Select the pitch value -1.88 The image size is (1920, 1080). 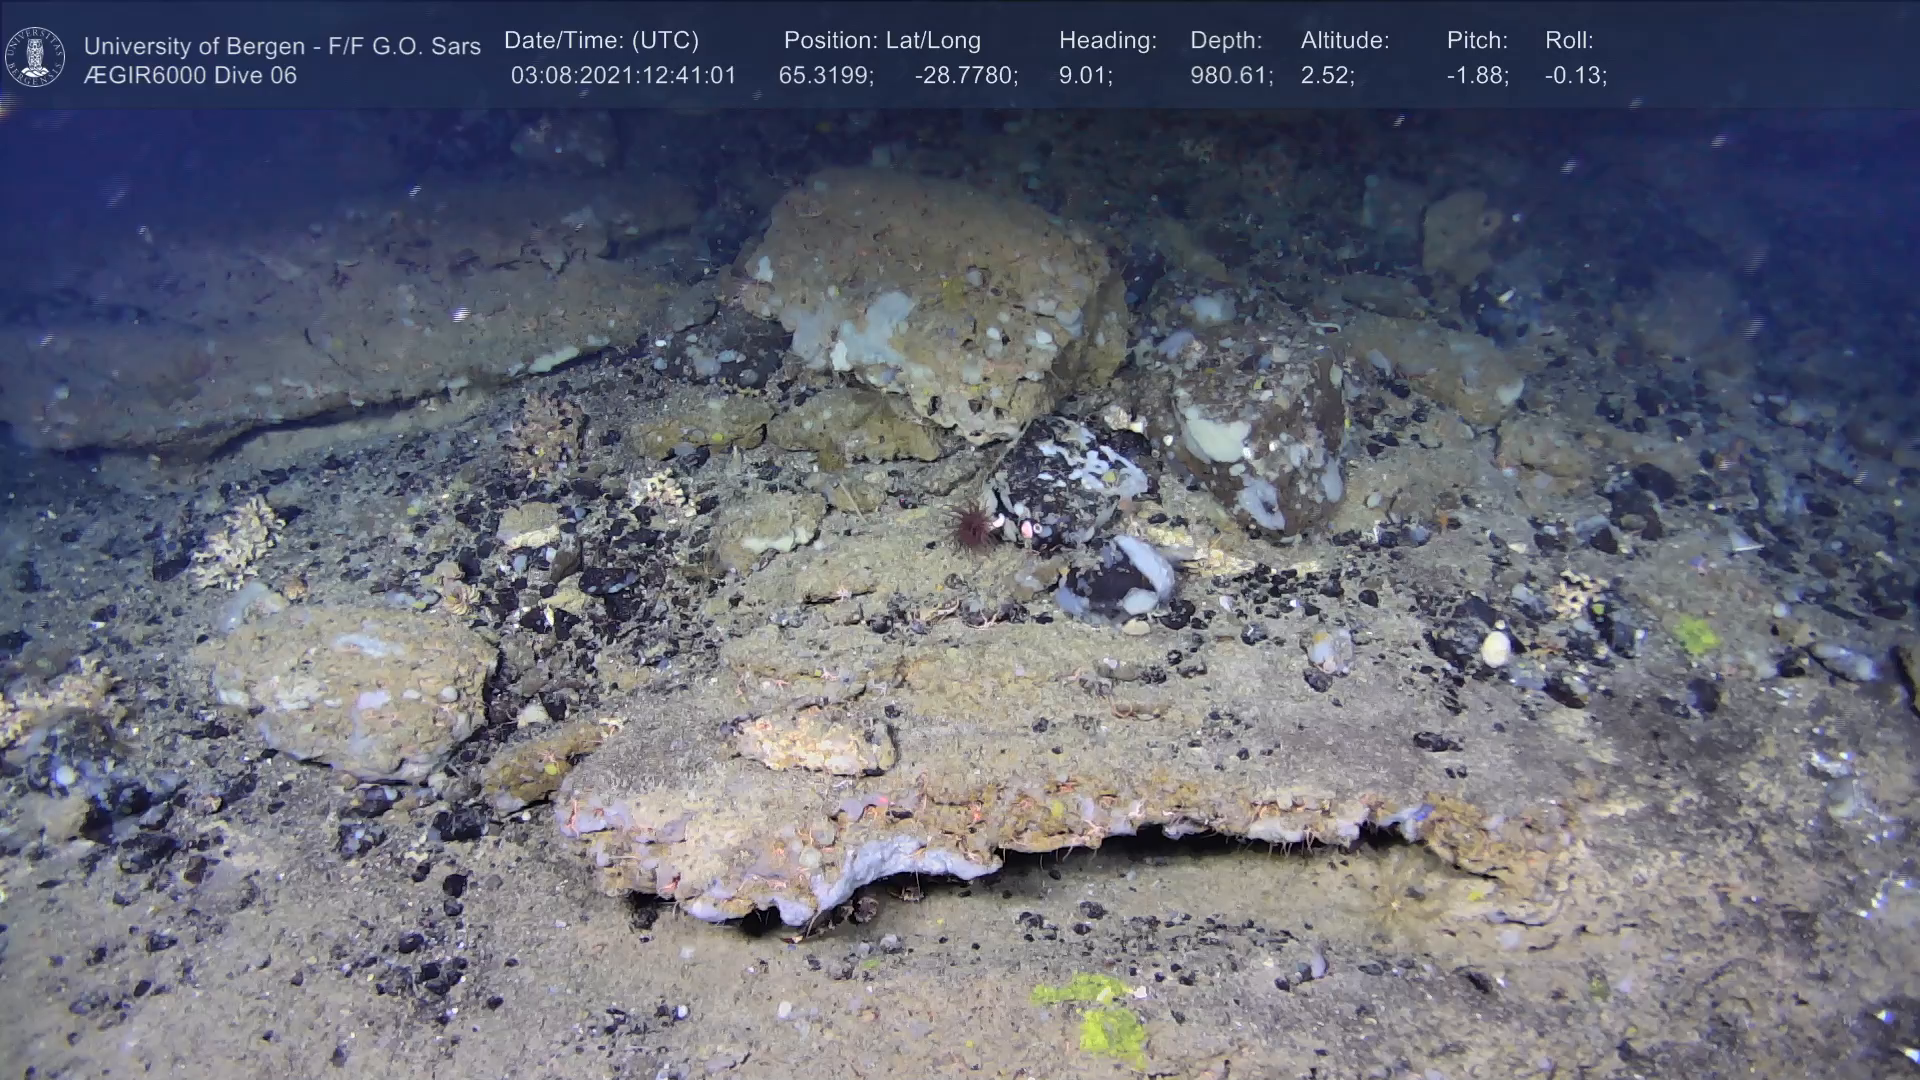coord(1476,76)
